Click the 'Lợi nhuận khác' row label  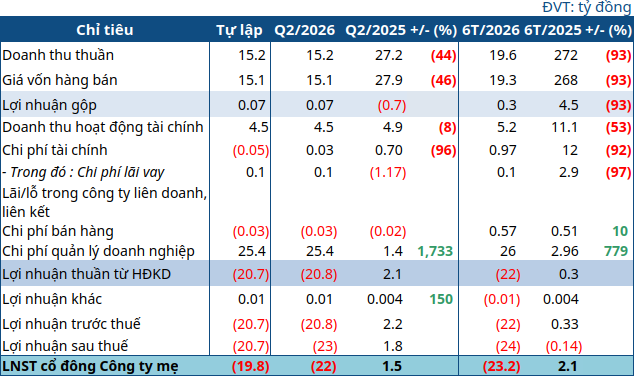pos(52,299)
